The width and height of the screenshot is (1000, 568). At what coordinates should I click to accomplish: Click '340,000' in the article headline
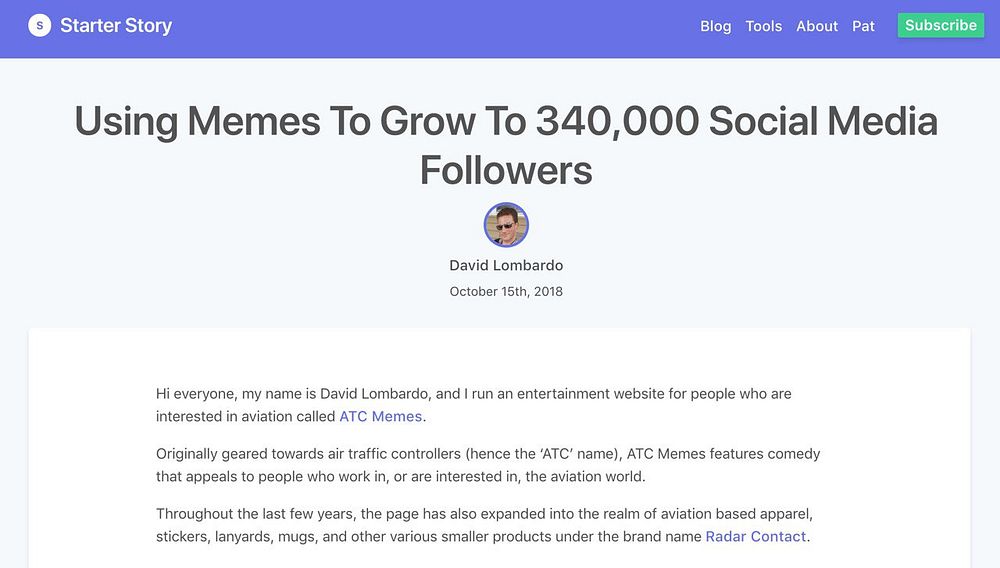tap(617, 122)
